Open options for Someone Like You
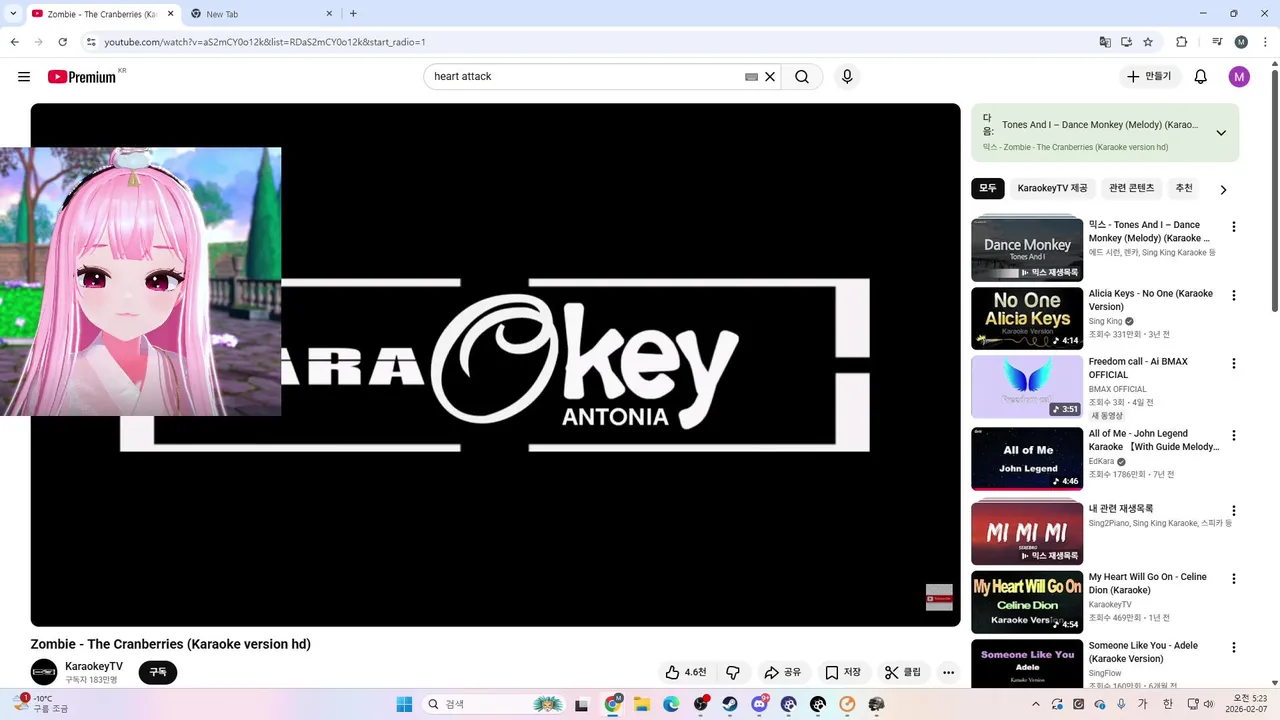The height and width of the screenshot is (720, 1280). (1233, 647)
